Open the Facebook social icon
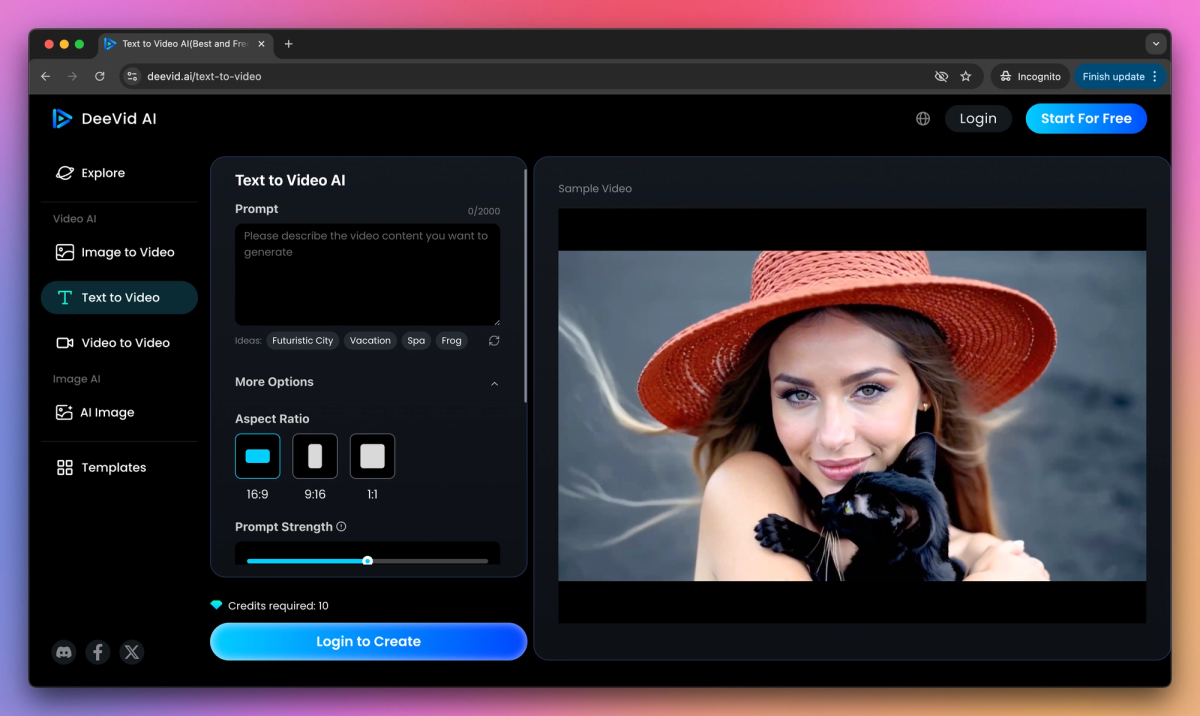This screenshot has height=716, width=1200. click(x=98, y=652)
